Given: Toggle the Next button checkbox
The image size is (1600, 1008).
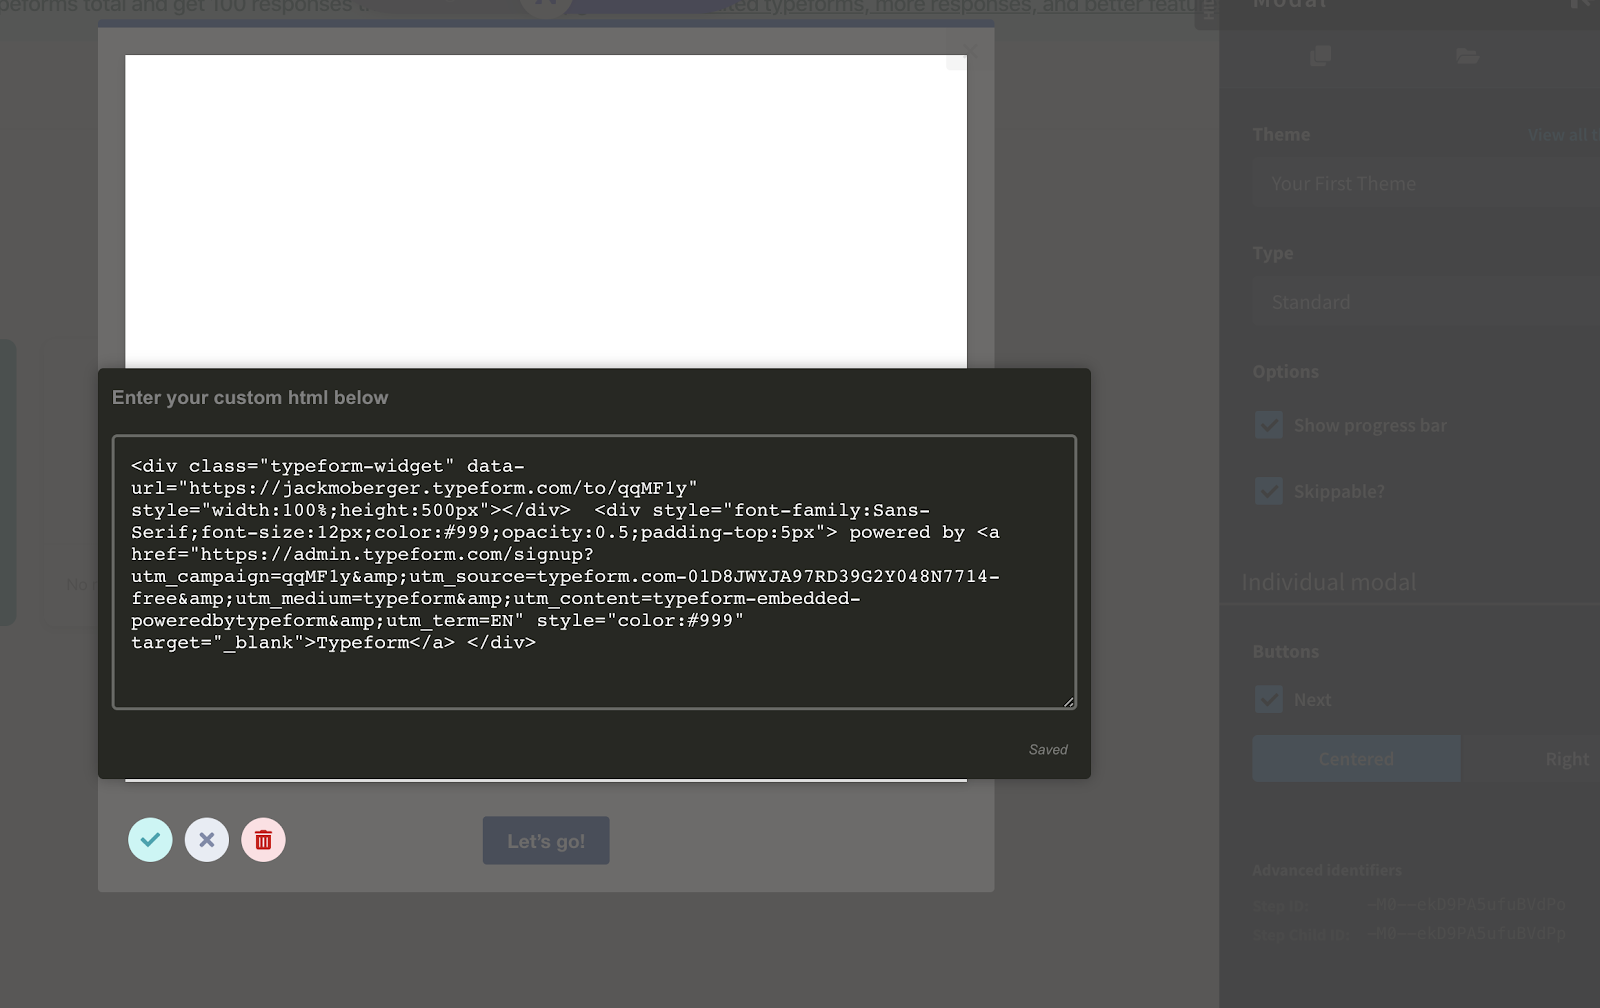Looking at the screenshot, I should (1269, 699).
